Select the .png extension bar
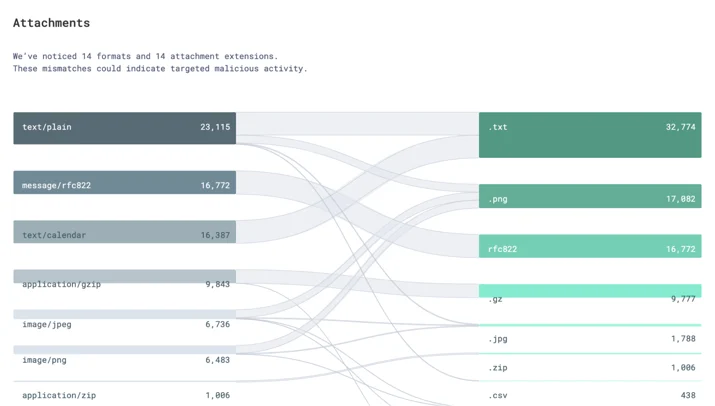The height and width of the screenshot is (406, 715). point(590,196)
